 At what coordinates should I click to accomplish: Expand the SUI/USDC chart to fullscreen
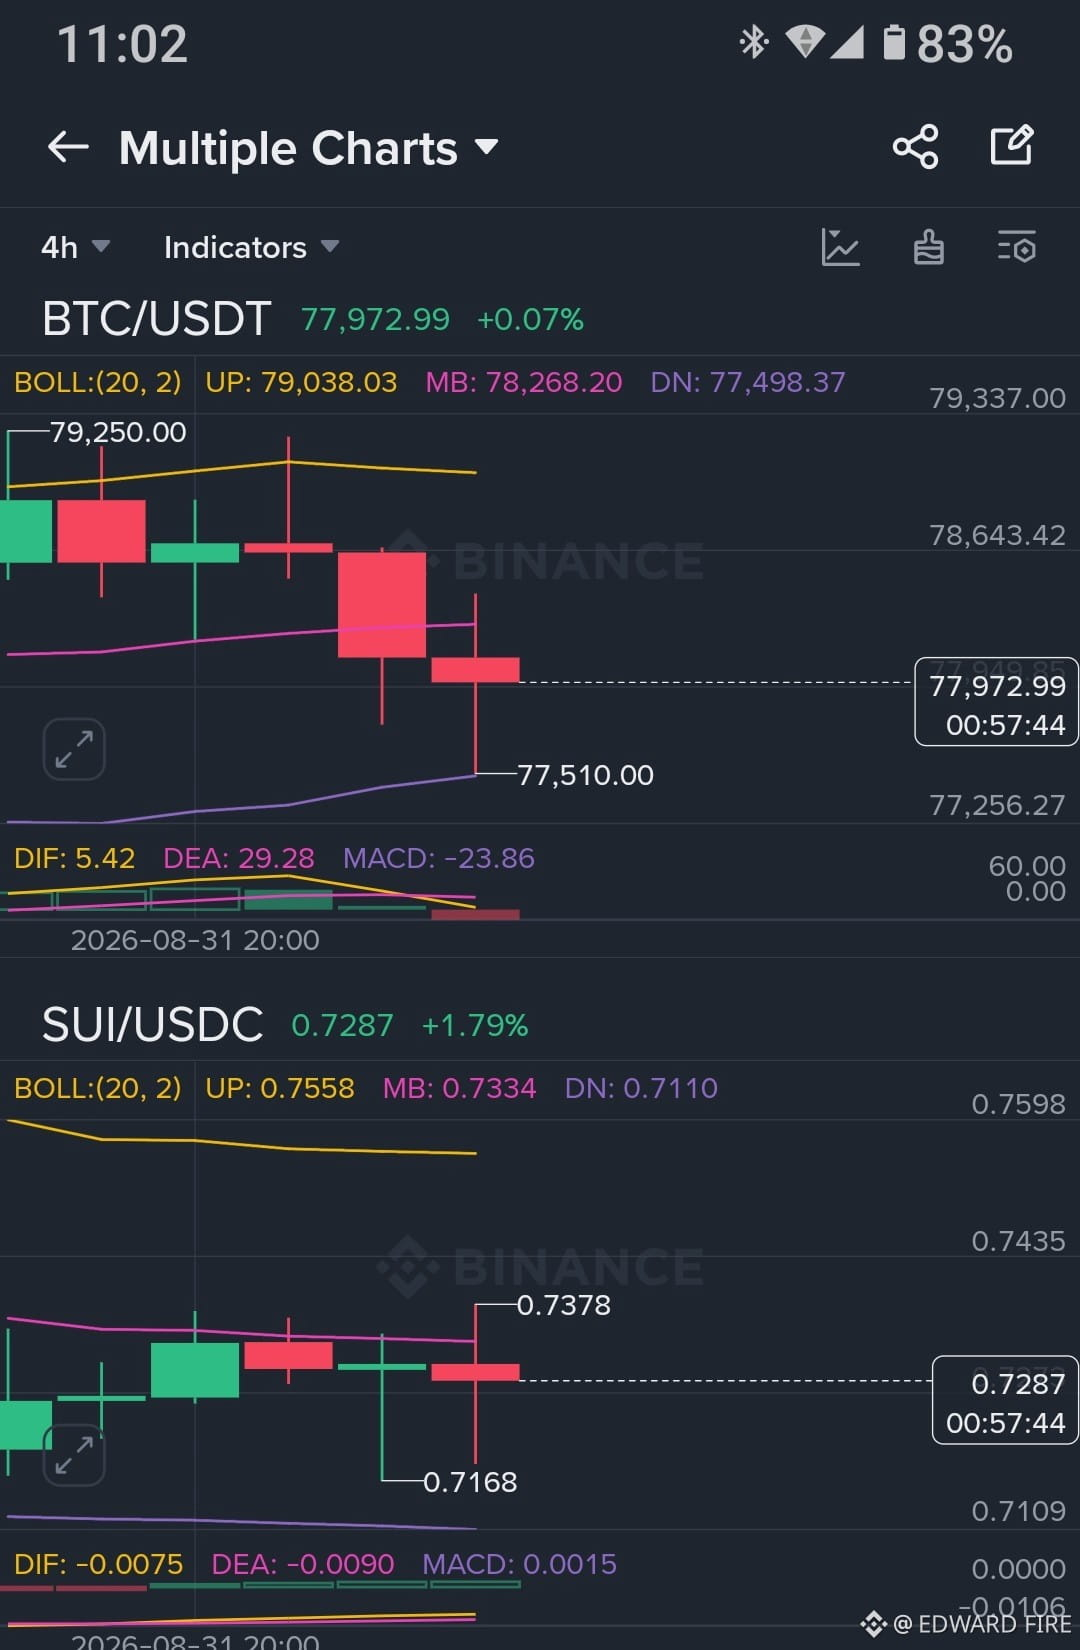tap(74, 1455)
